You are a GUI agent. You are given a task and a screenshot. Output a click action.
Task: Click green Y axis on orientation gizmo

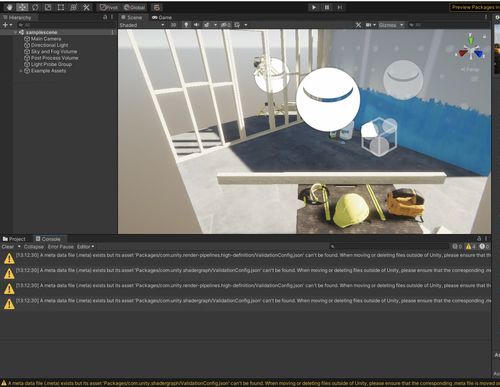coord(470,40)
